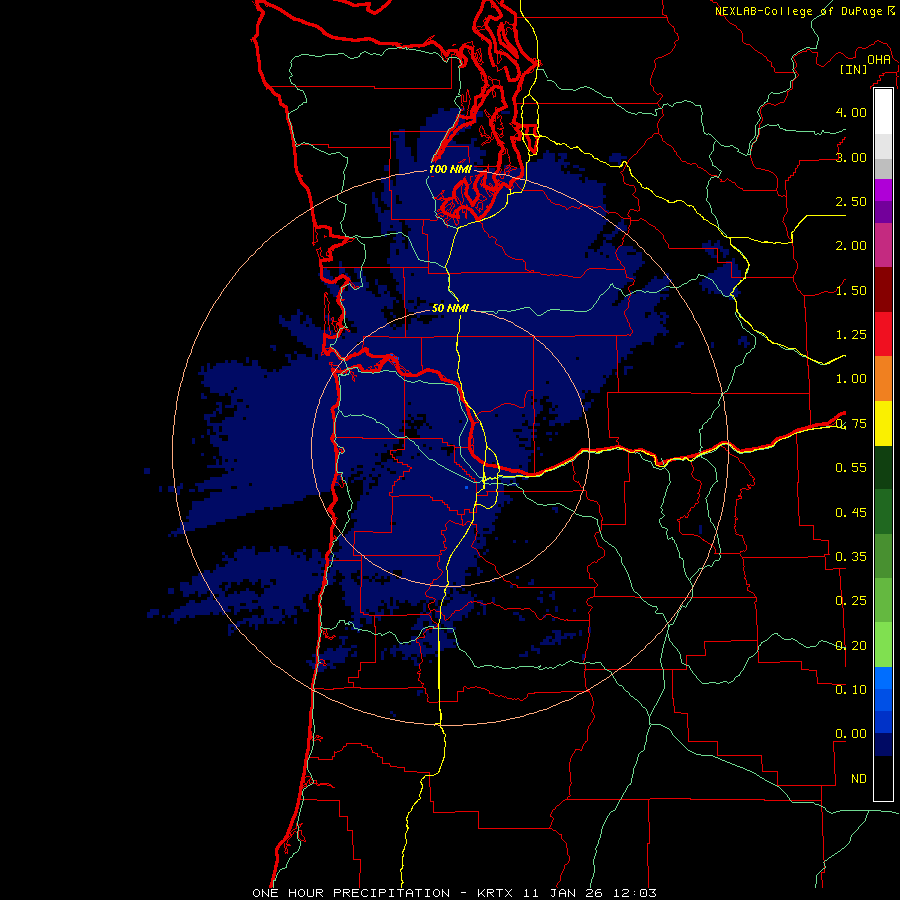Select the 0.25 legend value
This screenshot has height=900, width=900.
851,601
